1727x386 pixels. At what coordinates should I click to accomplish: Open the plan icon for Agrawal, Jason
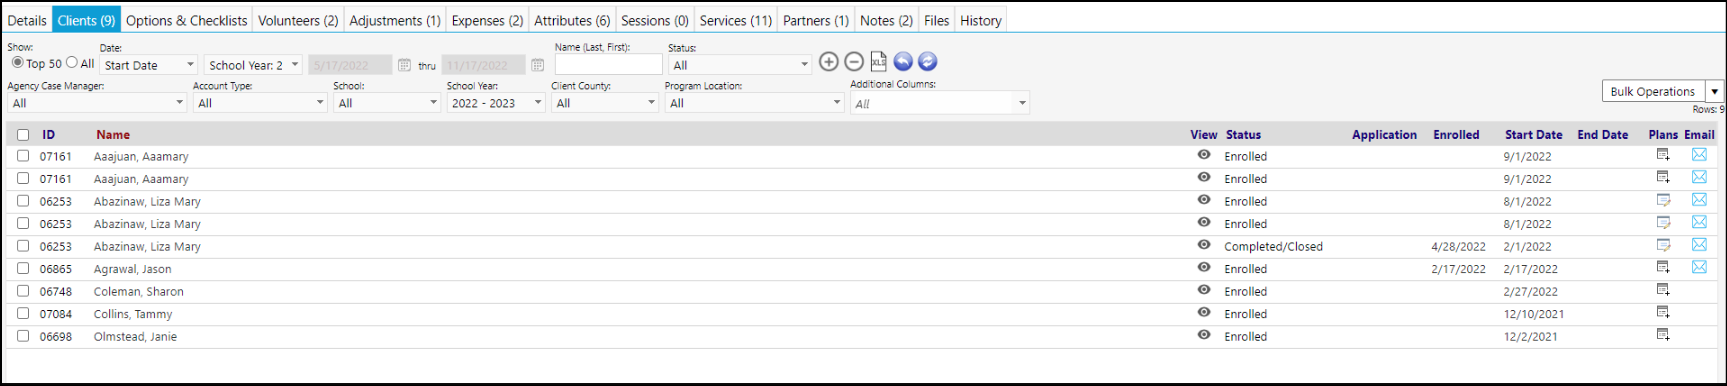click(1663, 267)
